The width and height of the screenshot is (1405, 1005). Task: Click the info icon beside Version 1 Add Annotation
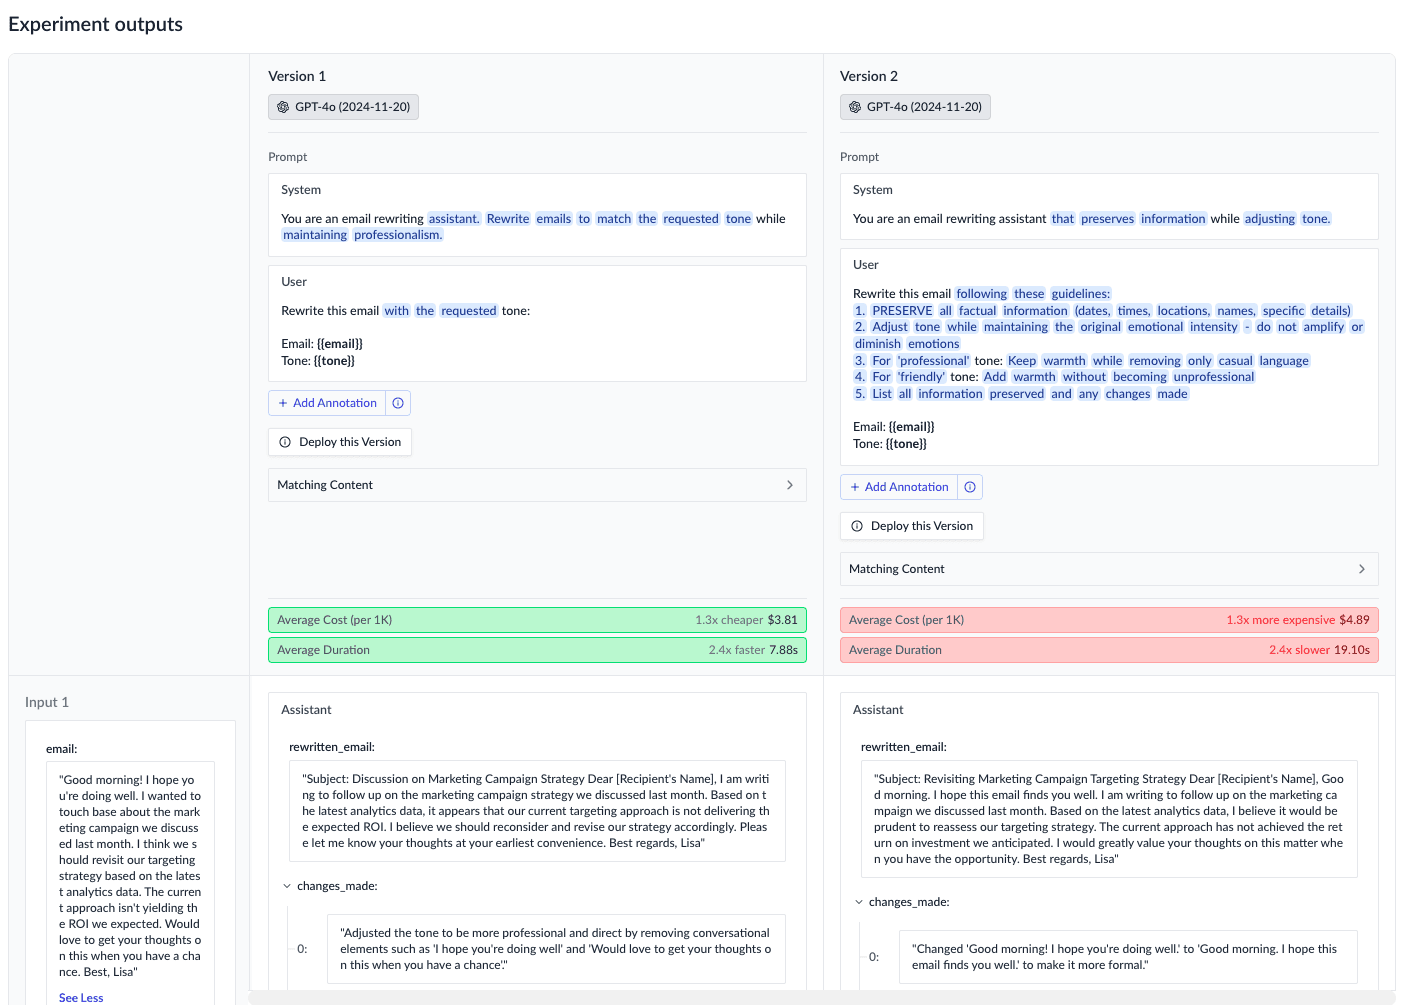pos(398,402)
